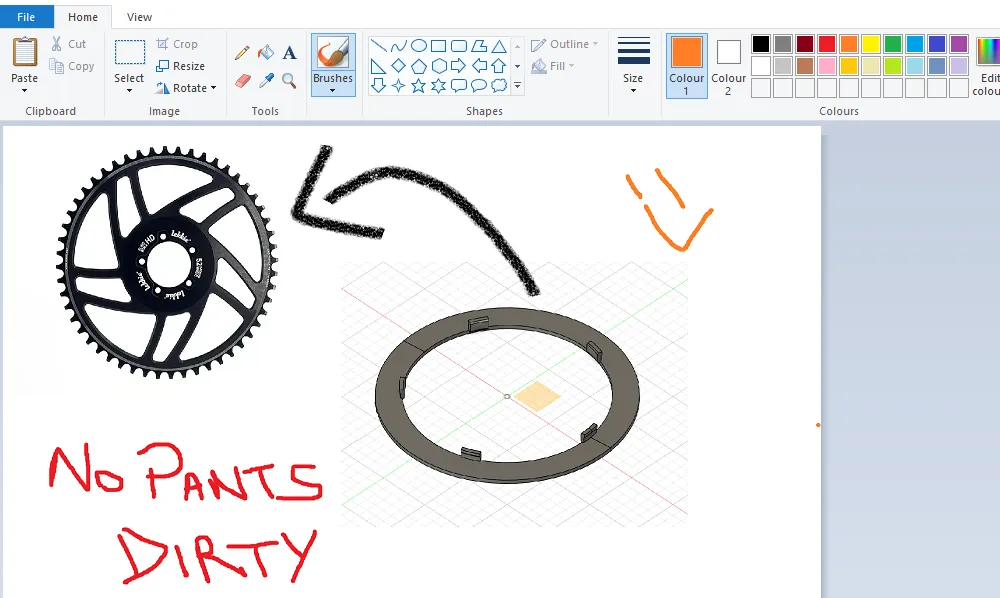This screenshot has width=1000, height=598.
Task: Choose the Diamond shape
Action: tap(399, 66)
